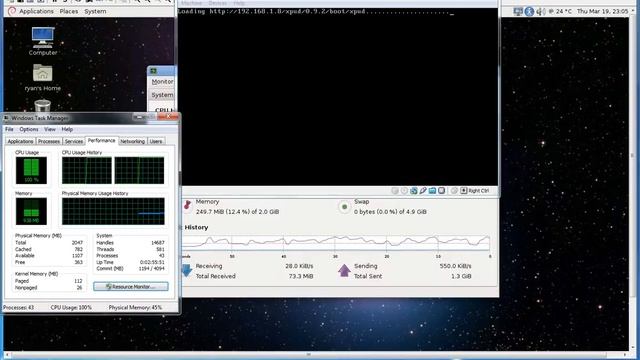
Task: Click the Total Sent '1.3 GiB' value
Action: coord(461,276)
